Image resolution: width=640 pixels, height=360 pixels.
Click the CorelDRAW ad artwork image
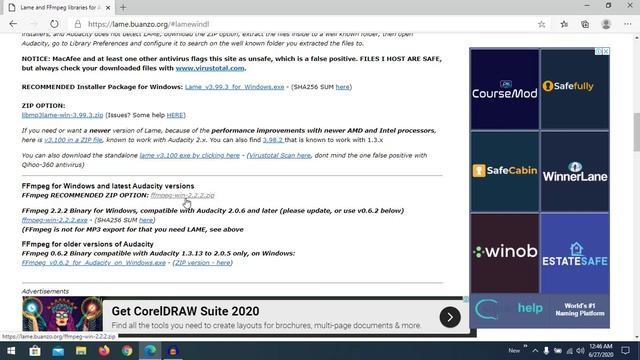coord(62,313)
